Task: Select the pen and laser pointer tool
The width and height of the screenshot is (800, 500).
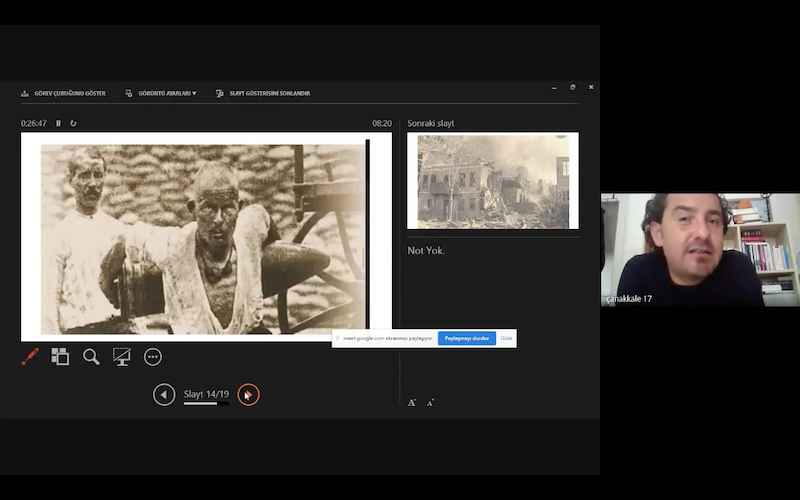Action: [30, 357]
